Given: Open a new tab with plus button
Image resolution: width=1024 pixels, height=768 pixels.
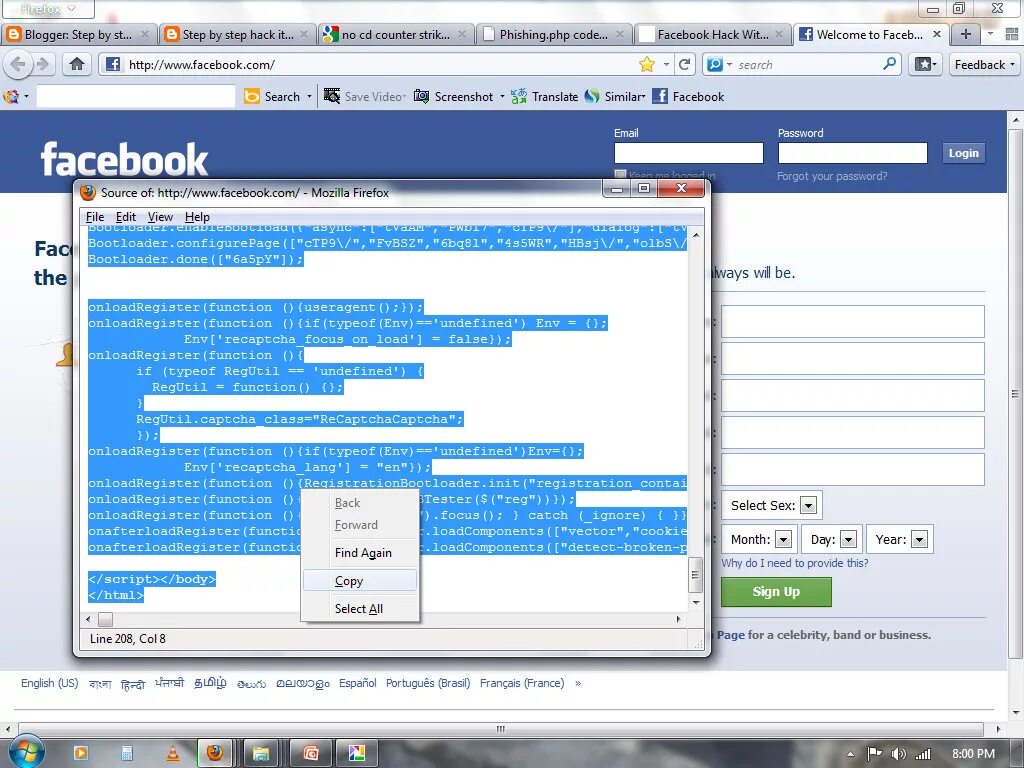Looking at the screenshot, I should point(966,34).
